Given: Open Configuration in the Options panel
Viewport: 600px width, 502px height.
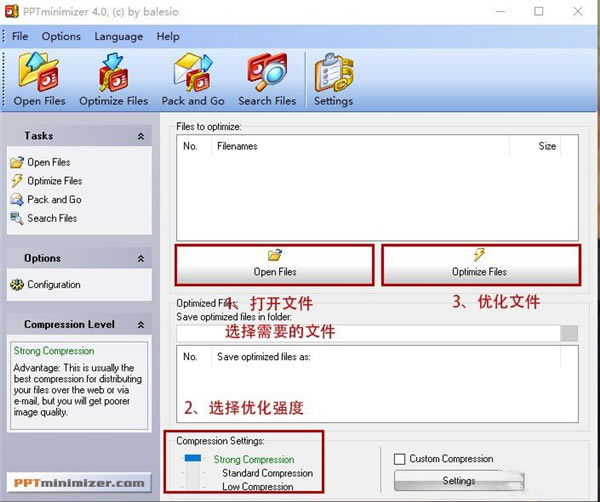Looking at the screenshot, I should click(x=45, y=285).
